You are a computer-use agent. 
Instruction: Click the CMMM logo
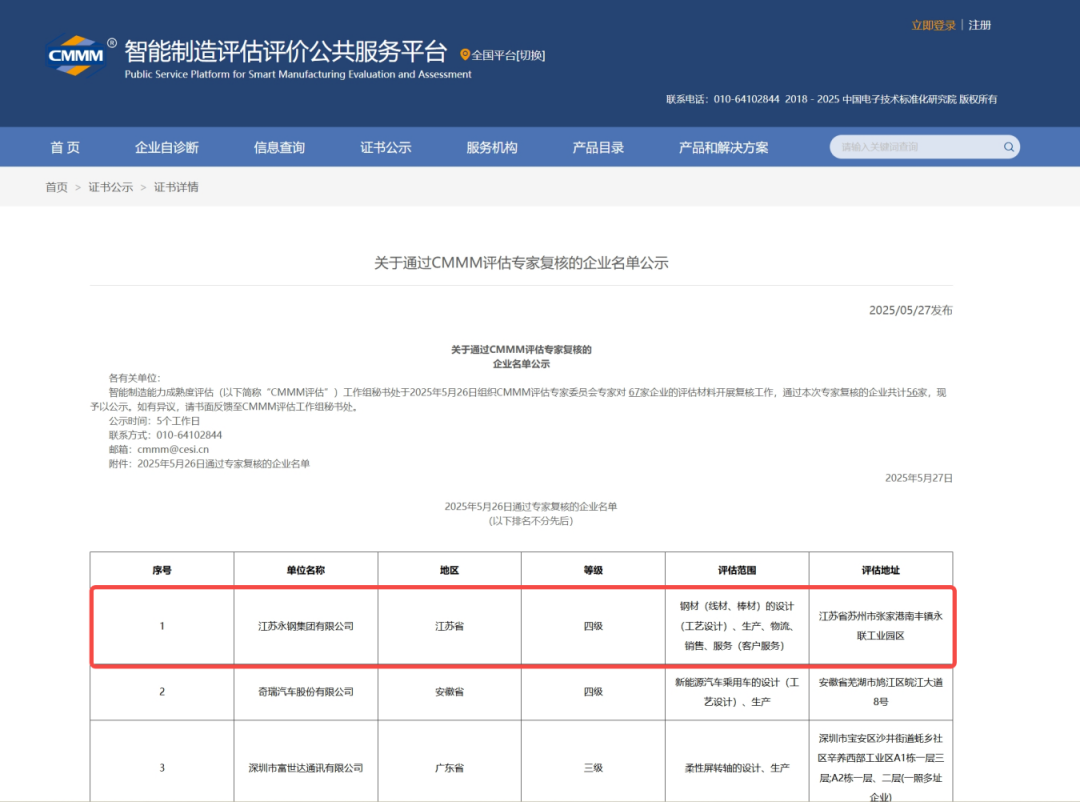[x=76, y=55]
